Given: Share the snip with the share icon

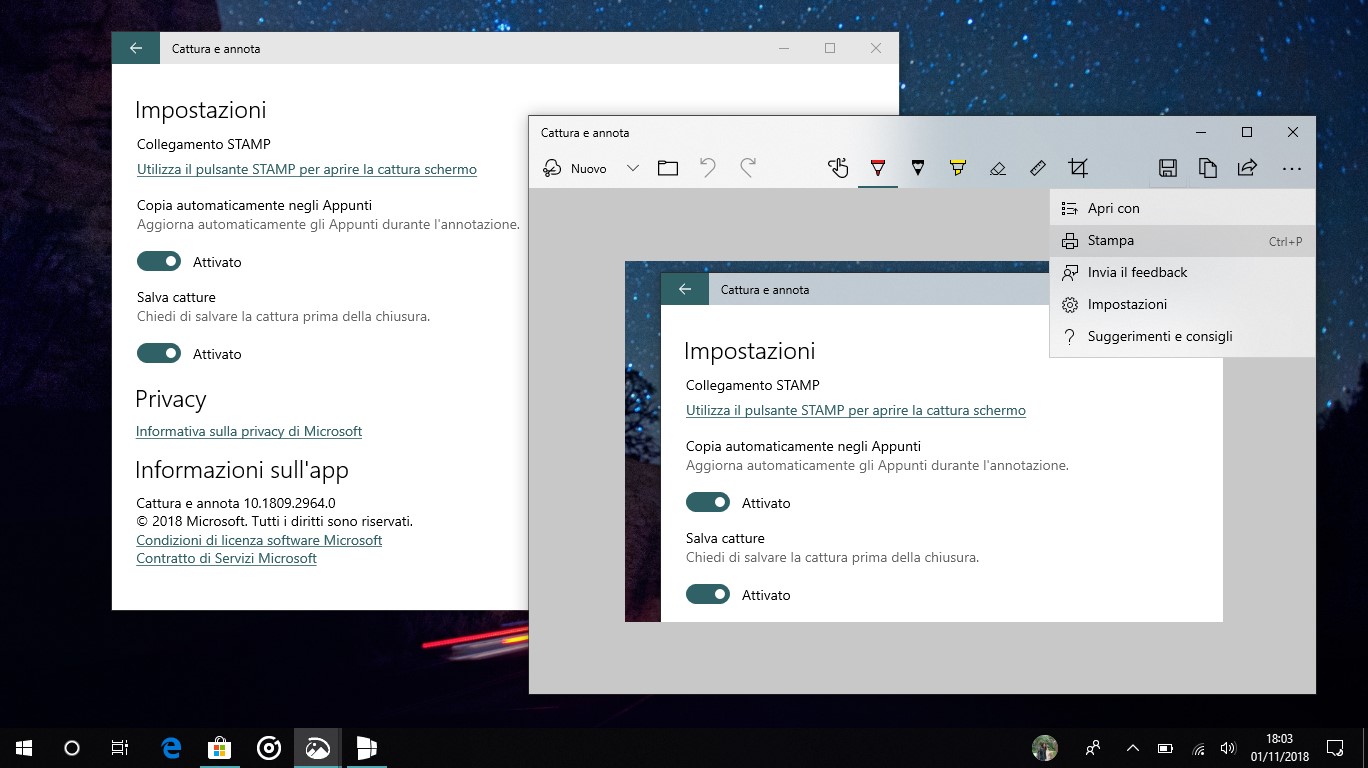Looking at the screenshot, I should pyautogui.click(x=1247, y=168).
